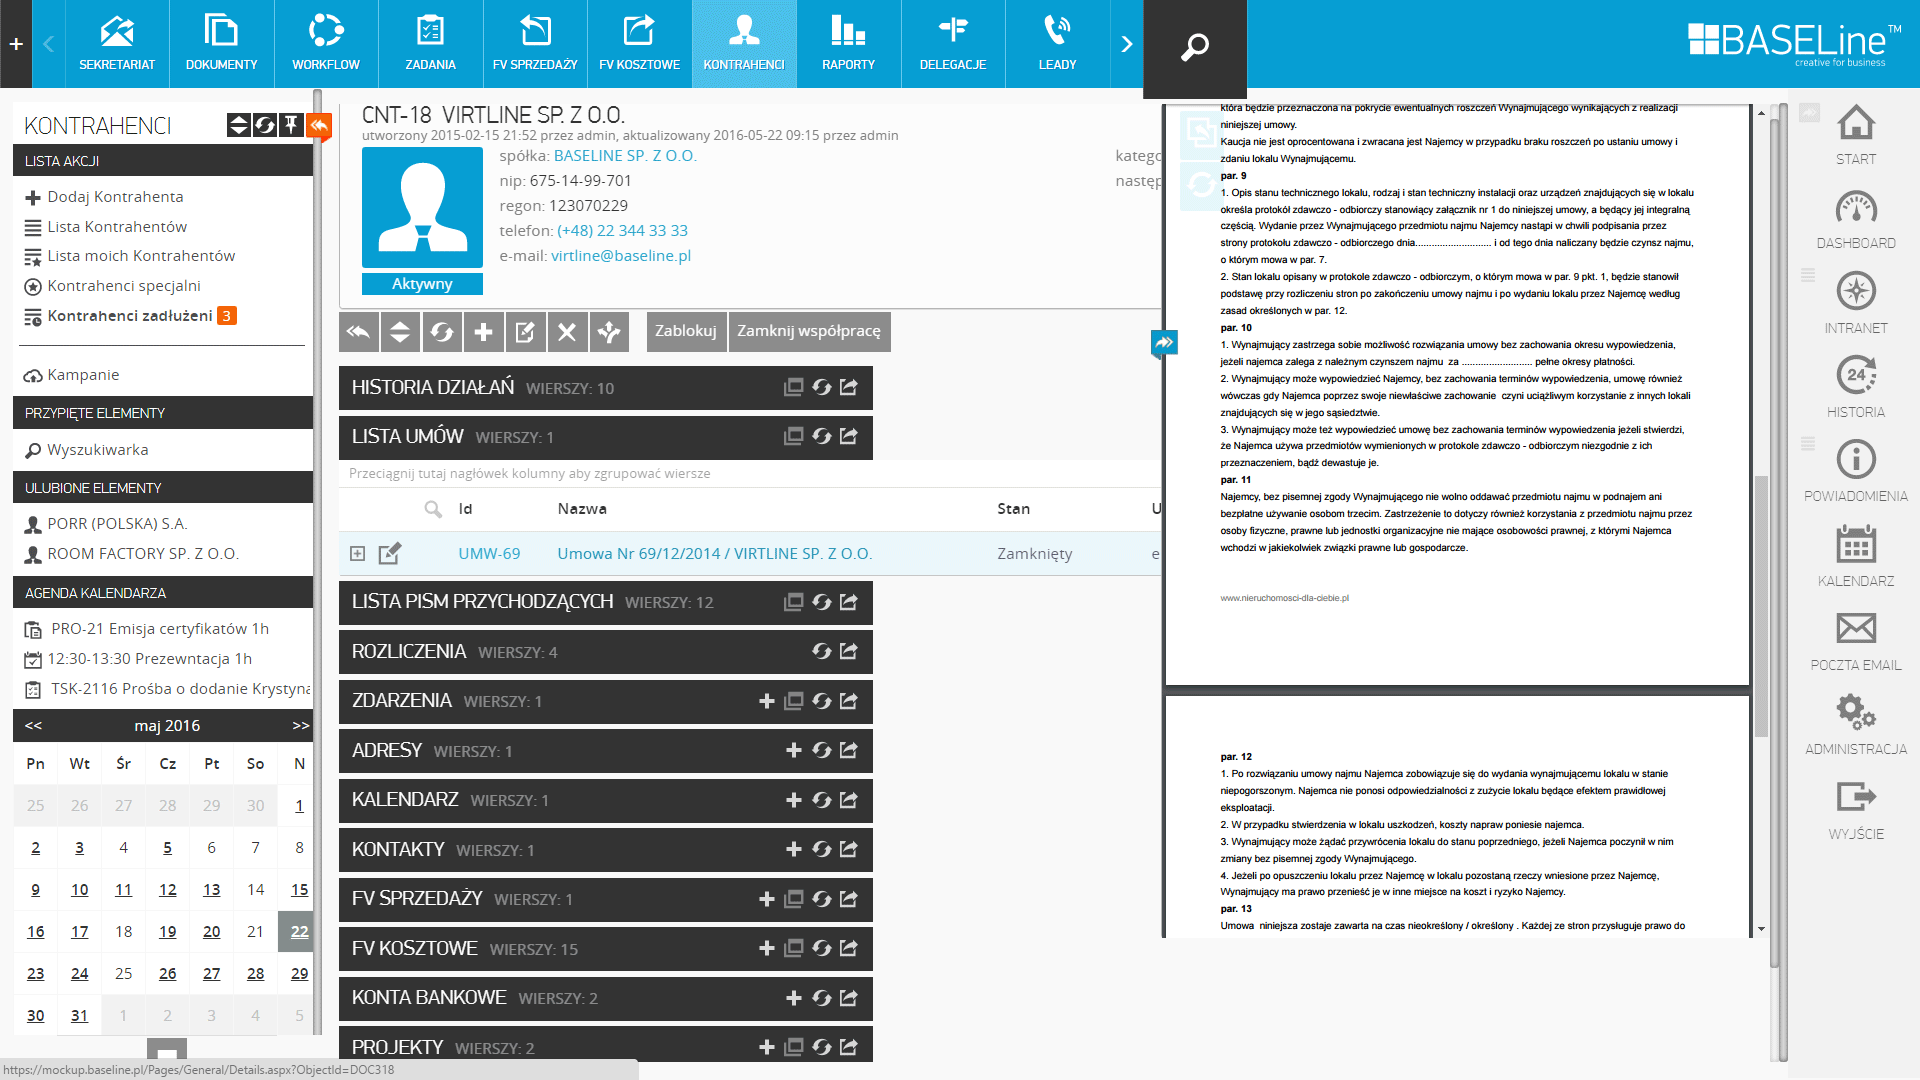Image resolution: width=1920 pixels, height=1080 pixels.
Task: Open the FV Kosztowe module
Action: 639,44
